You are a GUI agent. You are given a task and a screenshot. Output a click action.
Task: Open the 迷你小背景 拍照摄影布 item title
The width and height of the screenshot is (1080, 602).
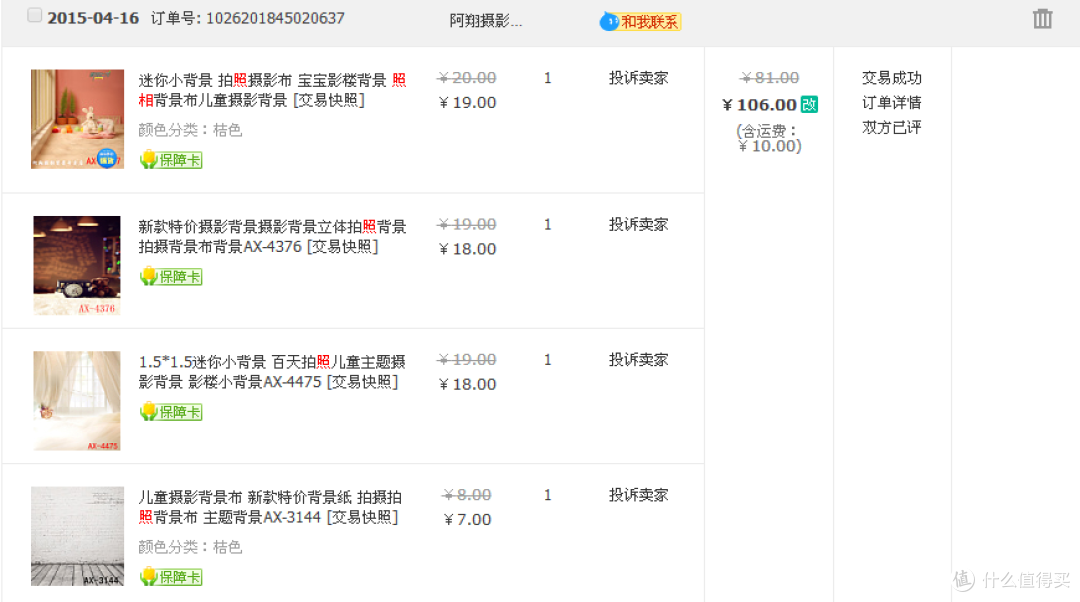(273, 90)
